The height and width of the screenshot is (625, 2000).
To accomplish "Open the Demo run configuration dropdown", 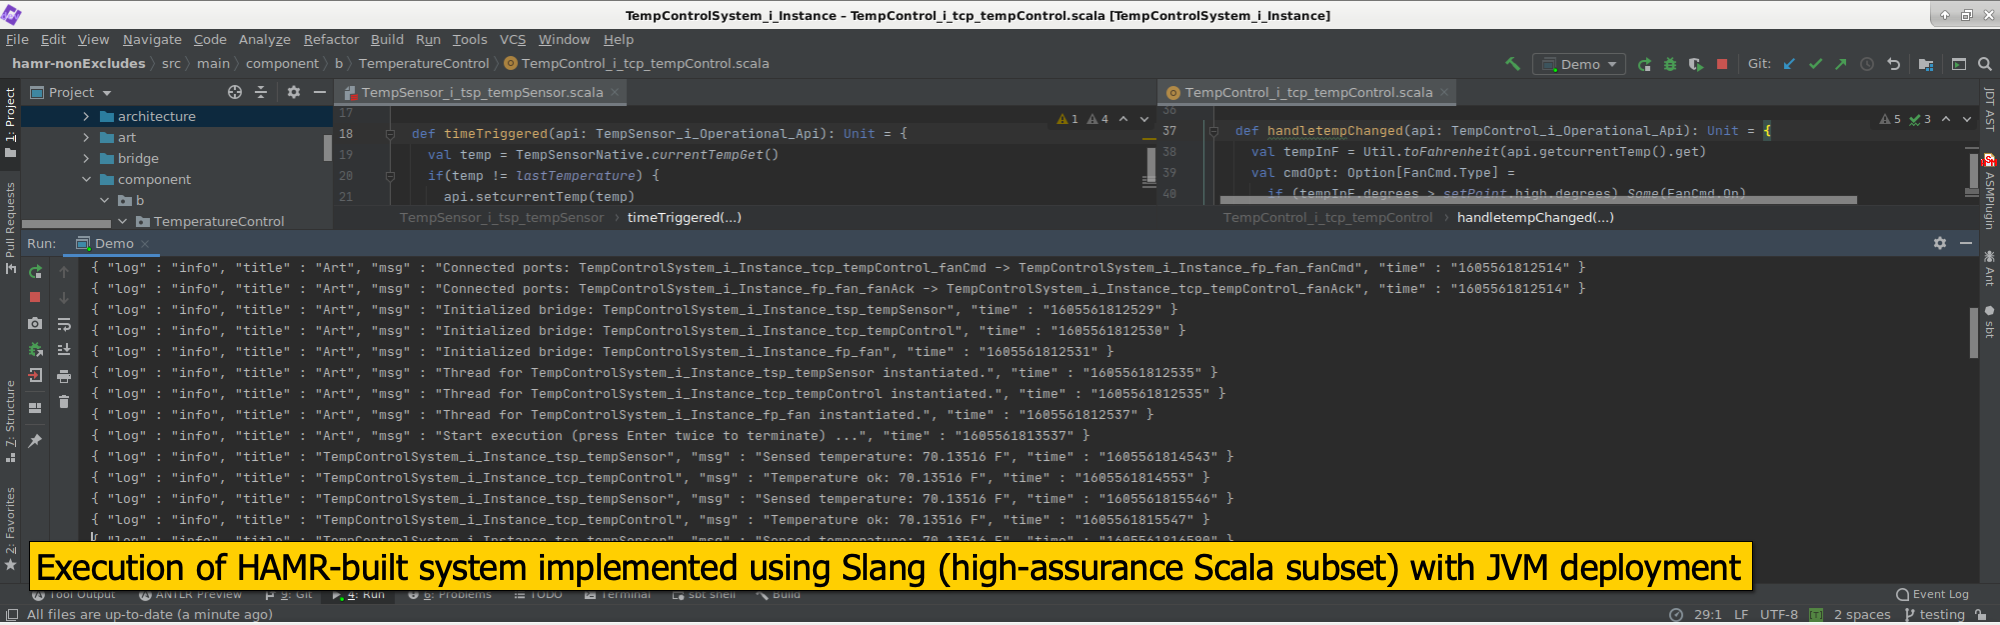I will (x=1580, y=64).
